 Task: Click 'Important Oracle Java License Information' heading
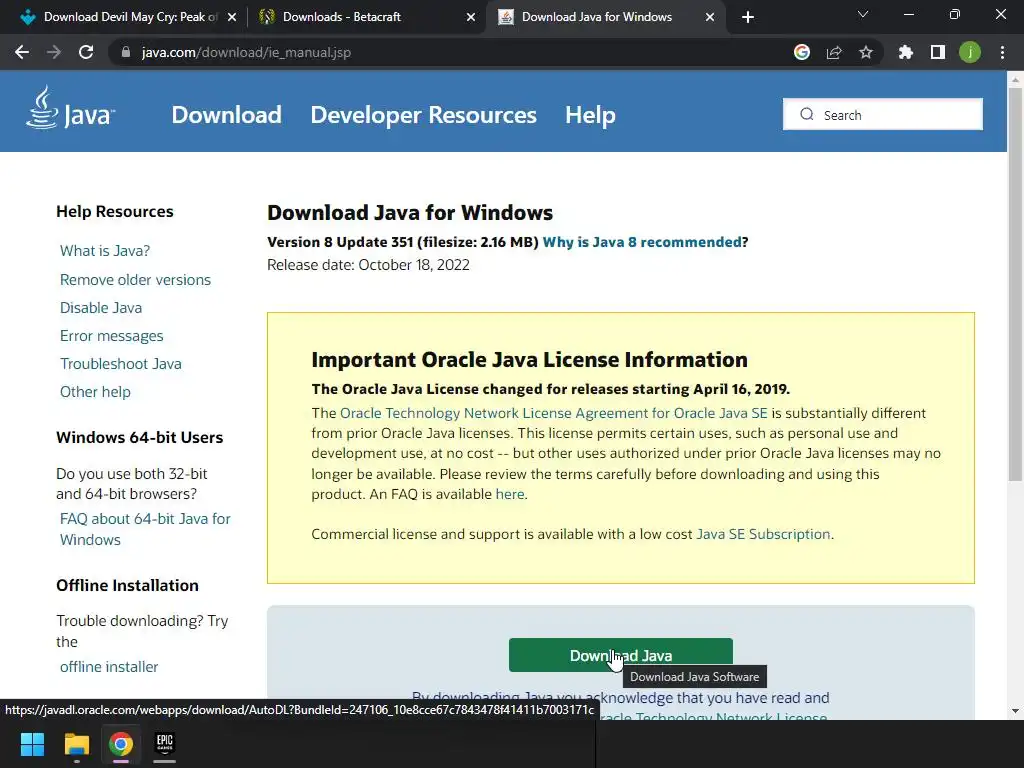(x=530, y=360)
